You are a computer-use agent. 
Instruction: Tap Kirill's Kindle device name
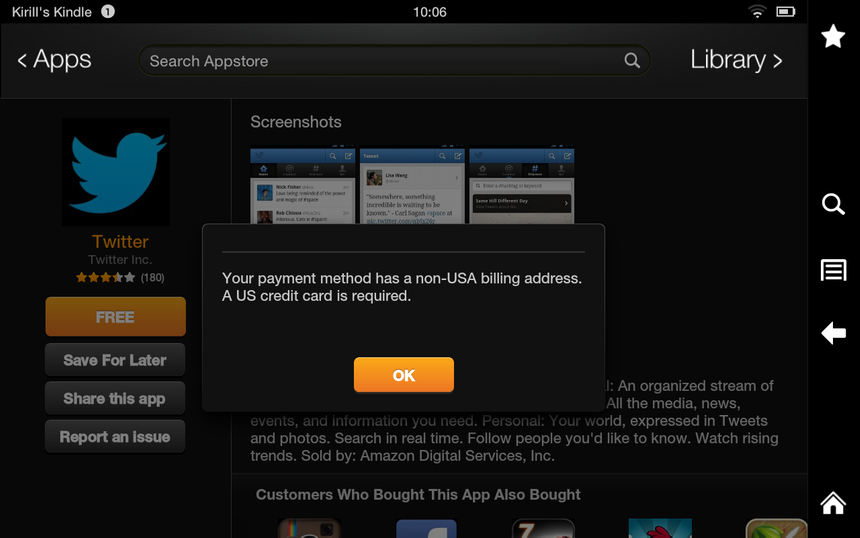coord(52,12)
